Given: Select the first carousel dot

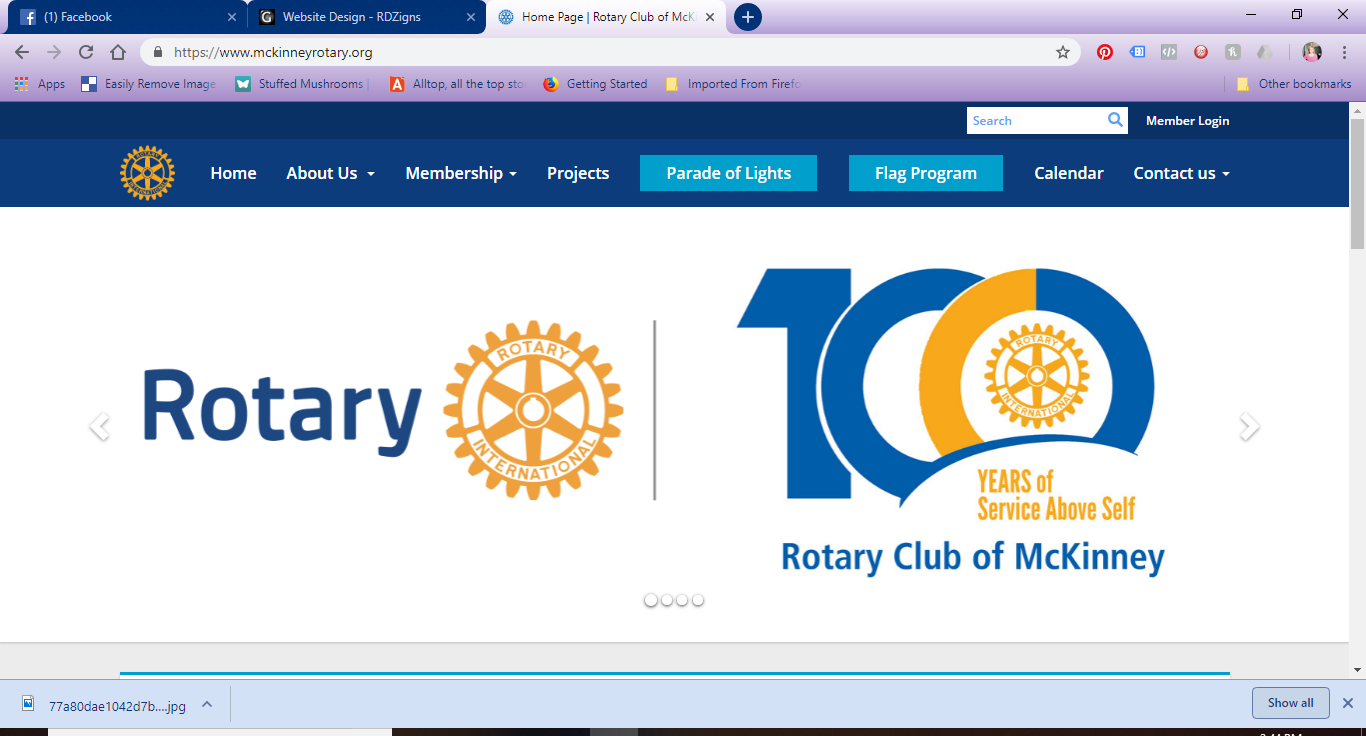Looking at the screenshot, I should tap(651, 600).
